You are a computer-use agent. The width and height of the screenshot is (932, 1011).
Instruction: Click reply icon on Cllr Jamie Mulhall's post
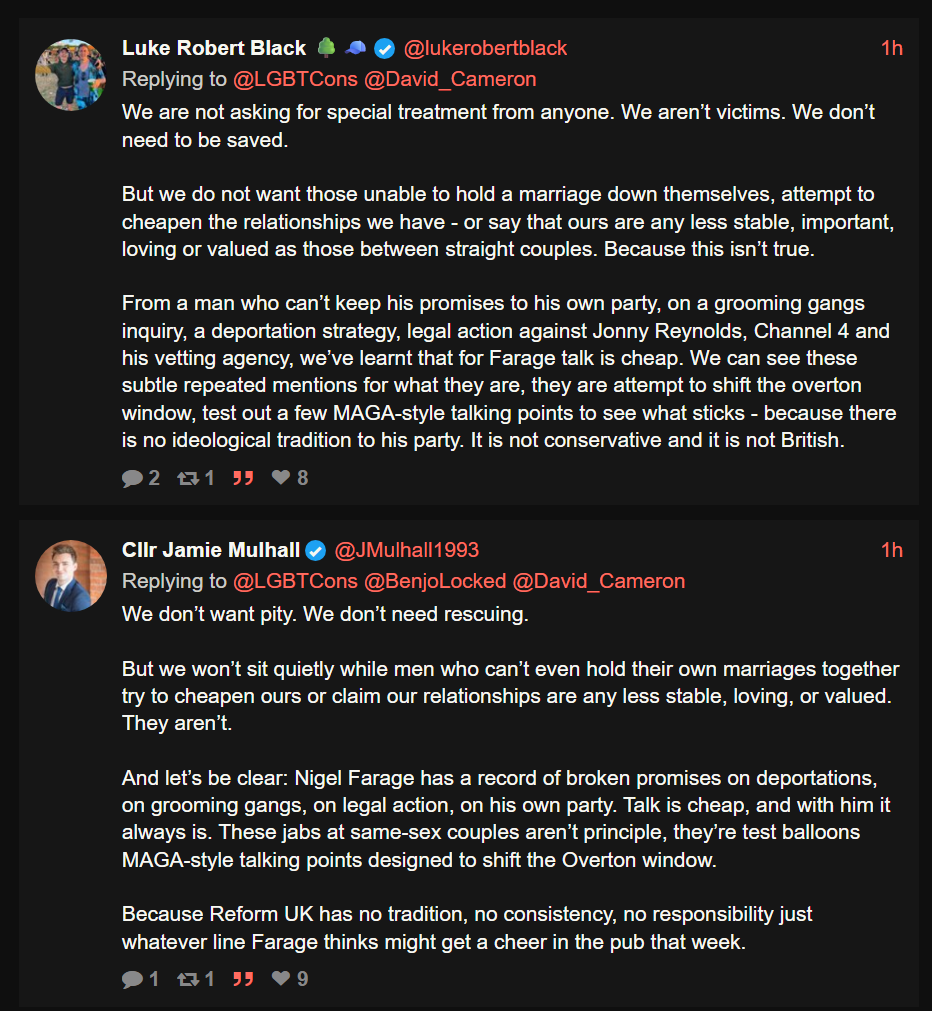(x=132, y=979)
